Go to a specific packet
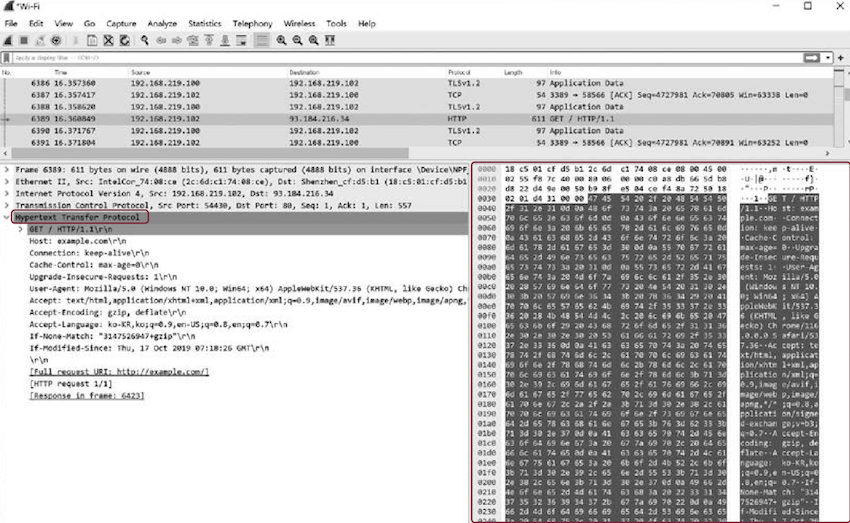The height and width of the screenshot is (523, 850). click(x=192, y=41)
